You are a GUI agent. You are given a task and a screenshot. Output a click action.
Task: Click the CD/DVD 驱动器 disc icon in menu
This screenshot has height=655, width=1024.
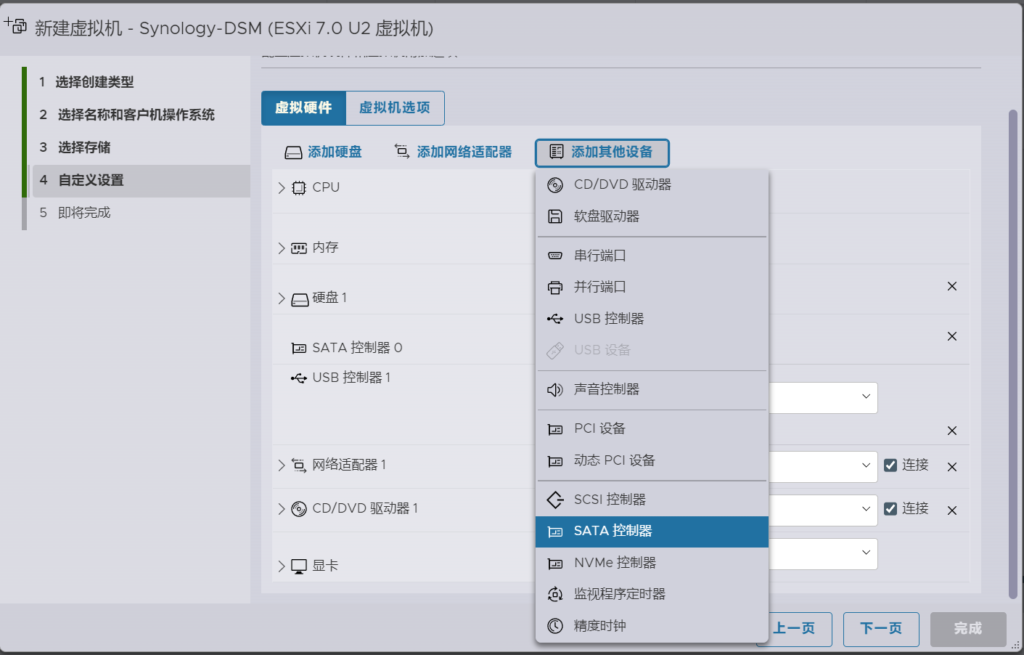pos(554,185)
